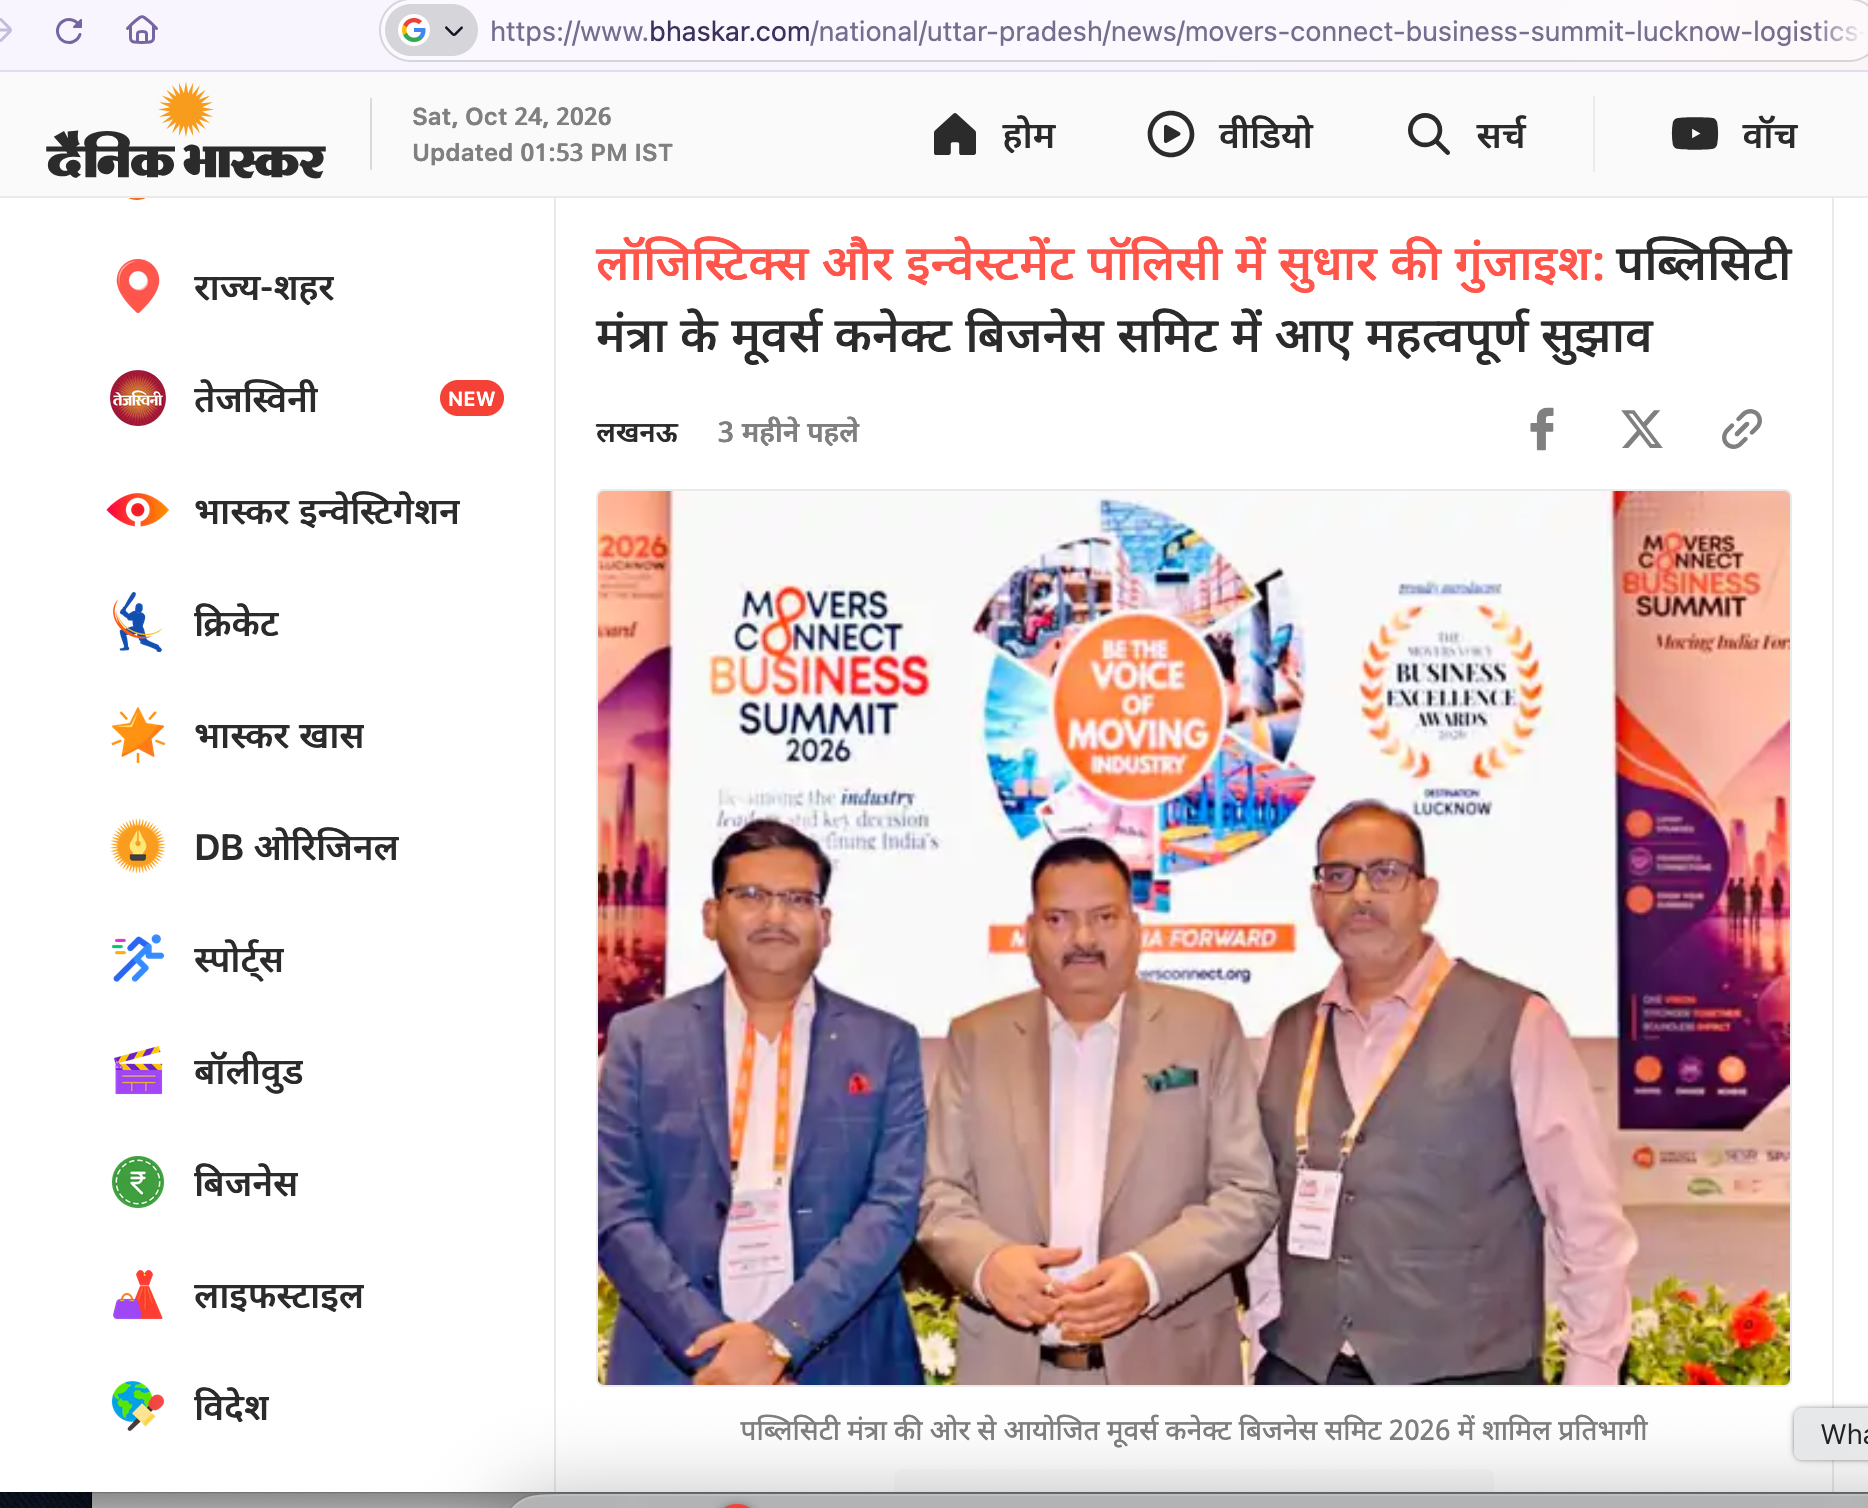
Task: Open the राज्य-शहर location pin icon
Action: (x=138, y=287)
